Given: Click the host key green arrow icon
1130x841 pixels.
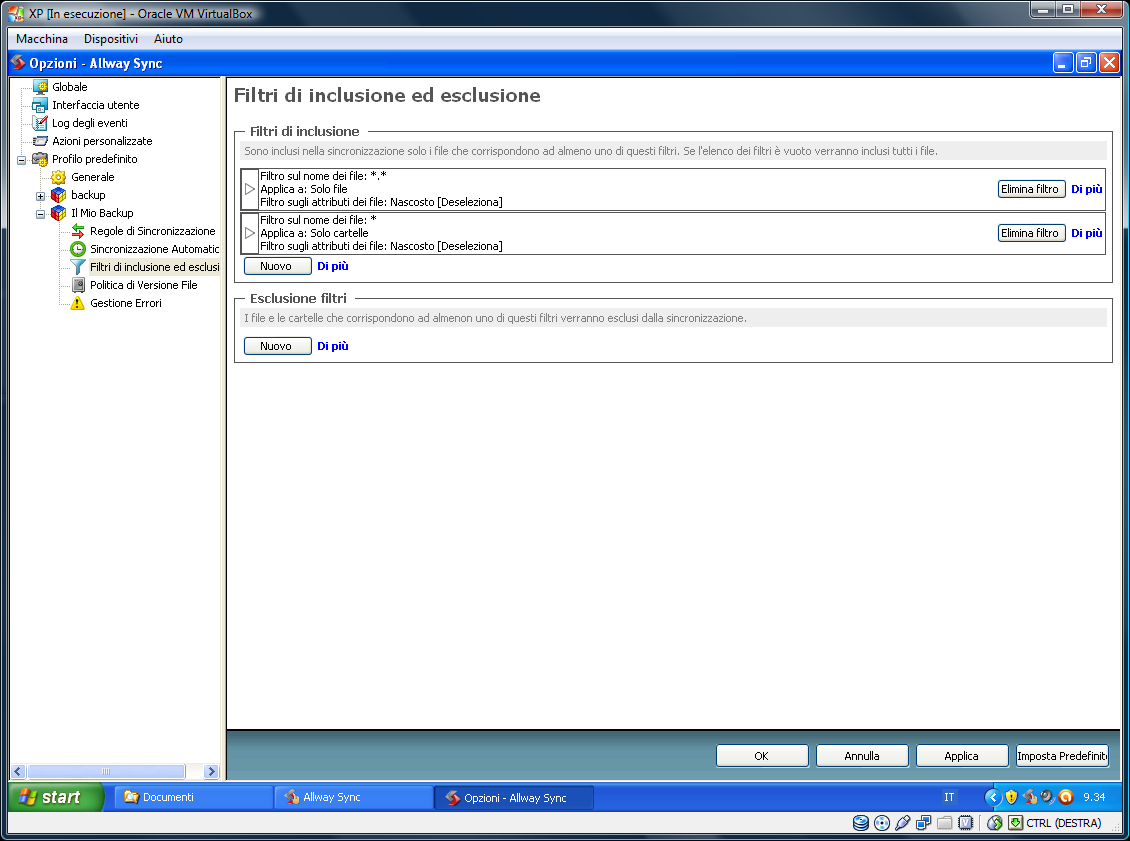Looking at the screenshot, I should (x=1015, y=823).
